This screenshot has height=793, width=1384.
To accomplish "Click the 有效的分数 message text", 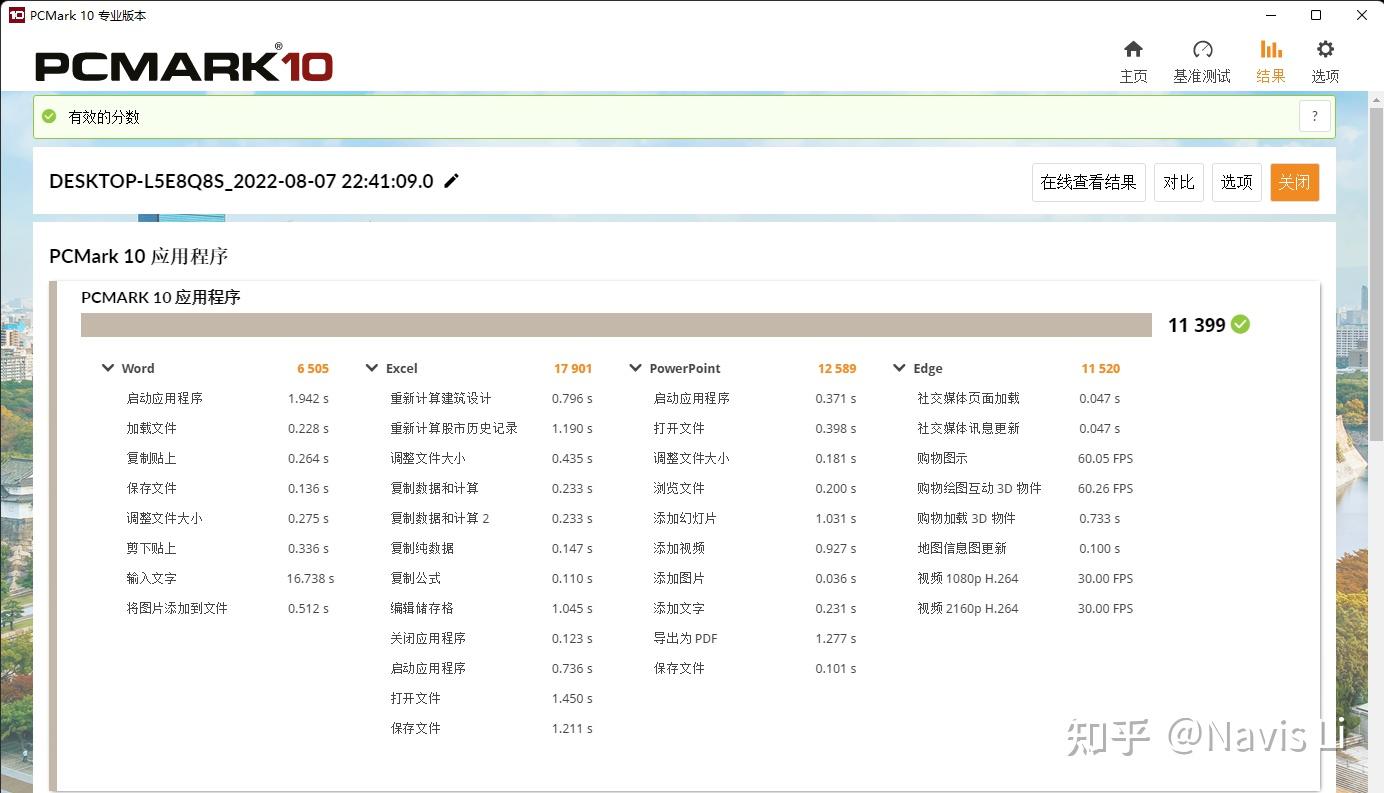I will tap(104, 117).
